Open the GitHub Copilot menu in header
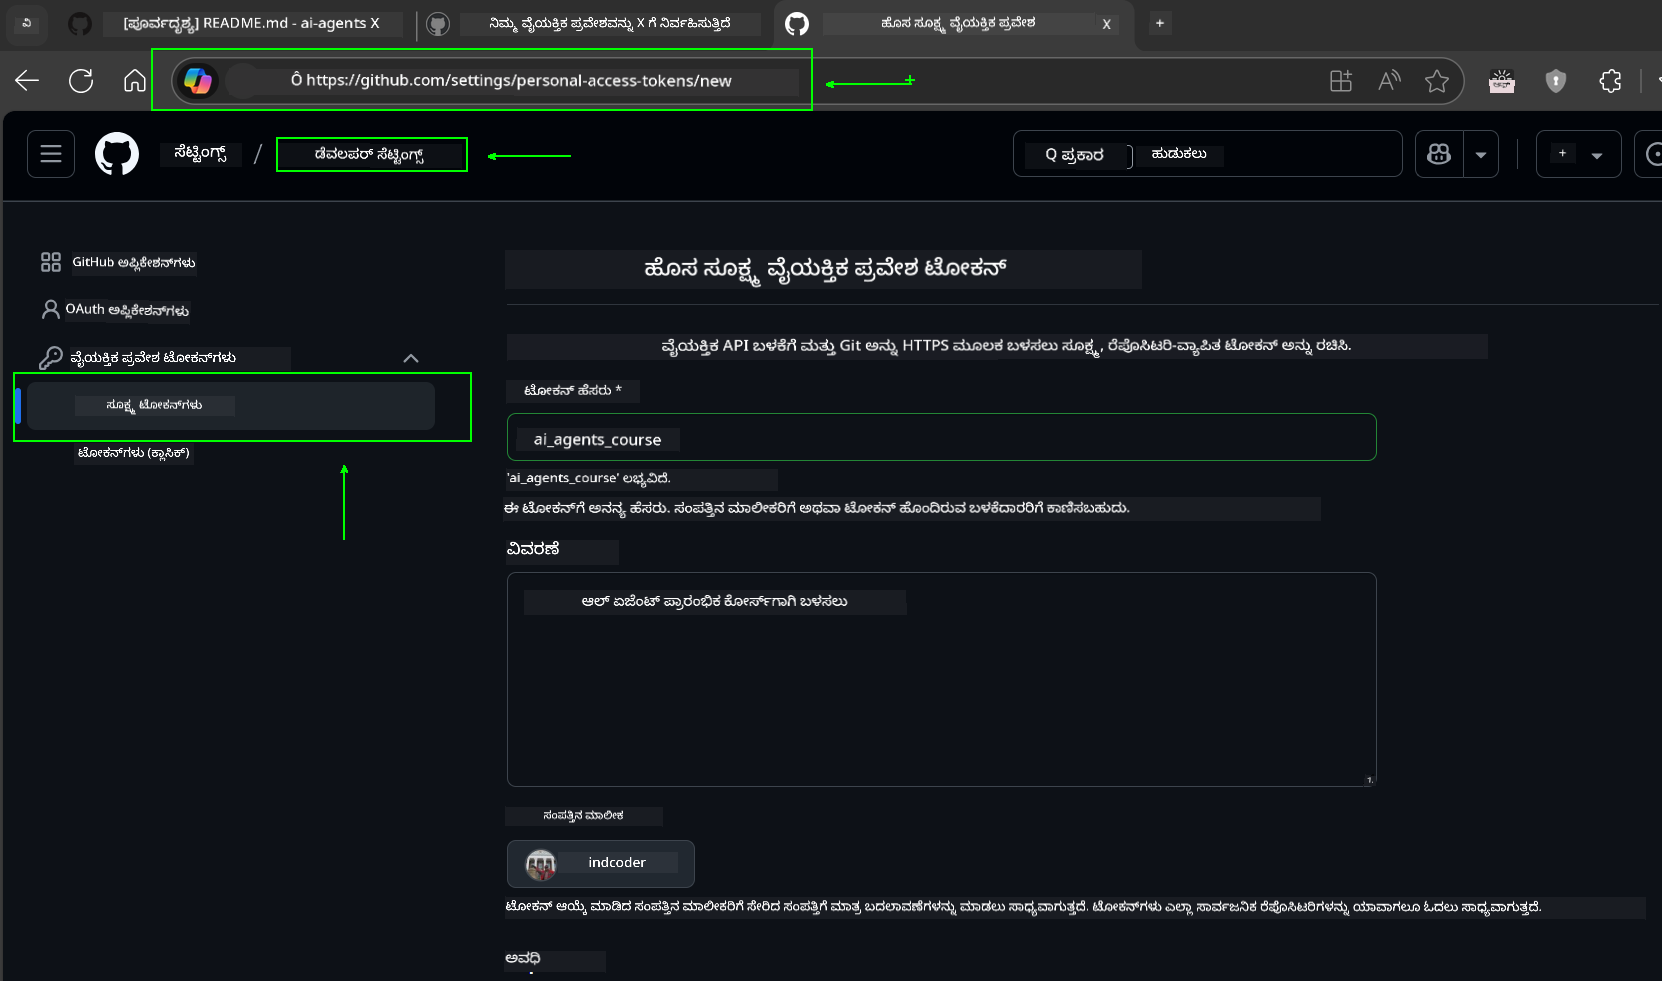 [x=1438, y=154]
